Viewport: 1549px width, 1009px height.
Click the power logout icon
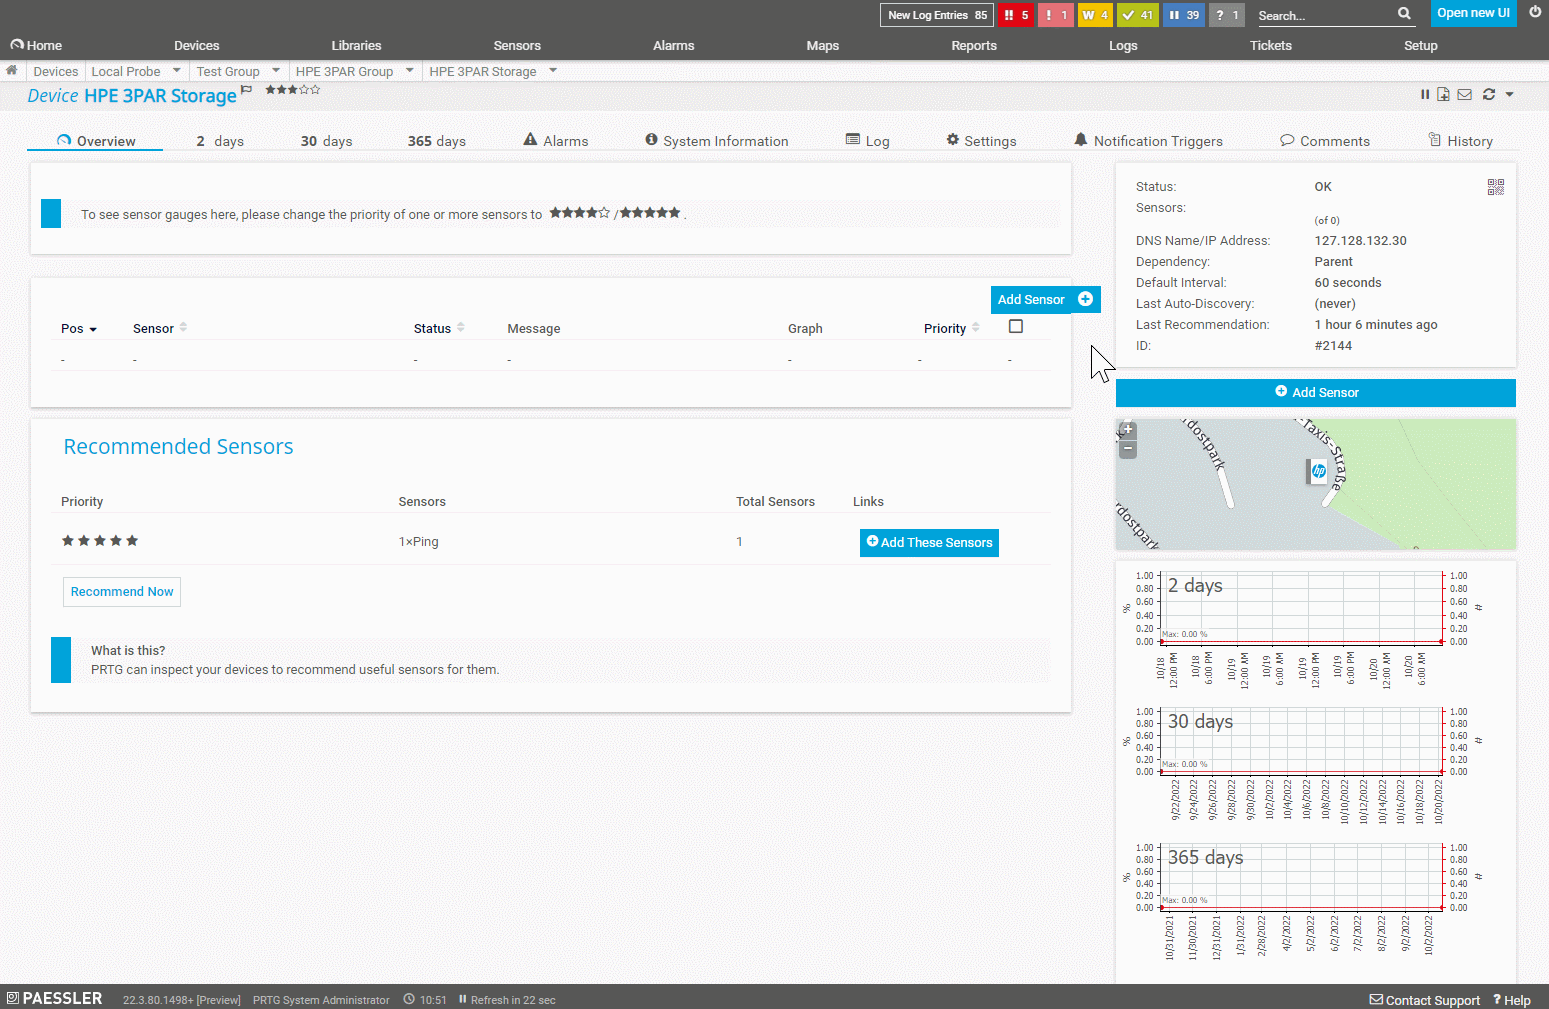point(1535,13)
